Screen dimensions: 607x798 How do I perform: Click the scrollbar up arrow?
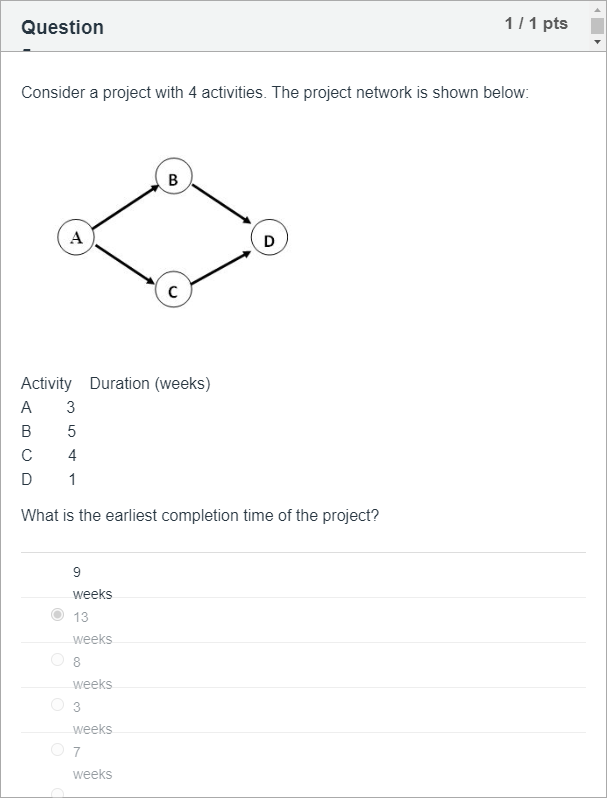(597, 10)
